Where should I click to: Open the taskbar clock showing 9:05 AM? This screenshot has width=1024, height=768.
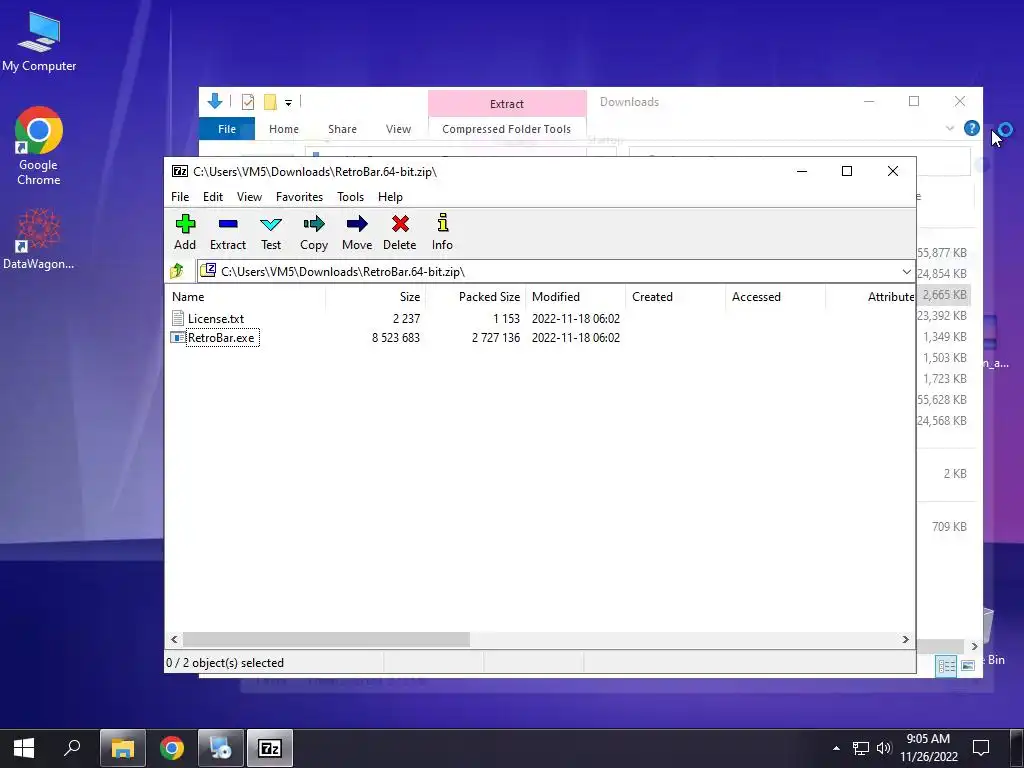928,748
